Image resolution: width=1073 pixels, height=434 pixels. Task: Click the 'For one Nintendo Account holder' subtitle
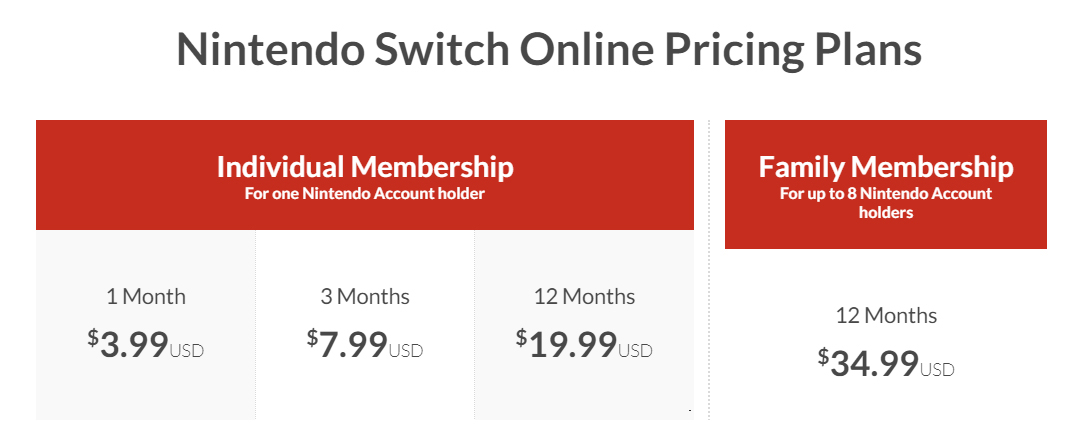(x=365, y=193)
